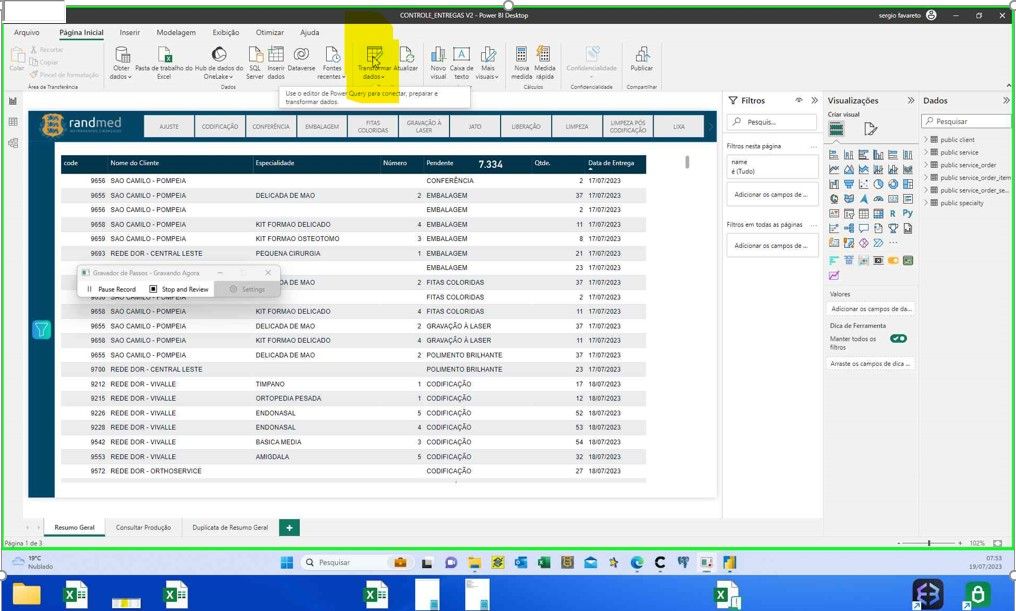Viewport: 1016px width, 611px height.
Task: Expand the public service_order table
Action: tap(927, 165)
